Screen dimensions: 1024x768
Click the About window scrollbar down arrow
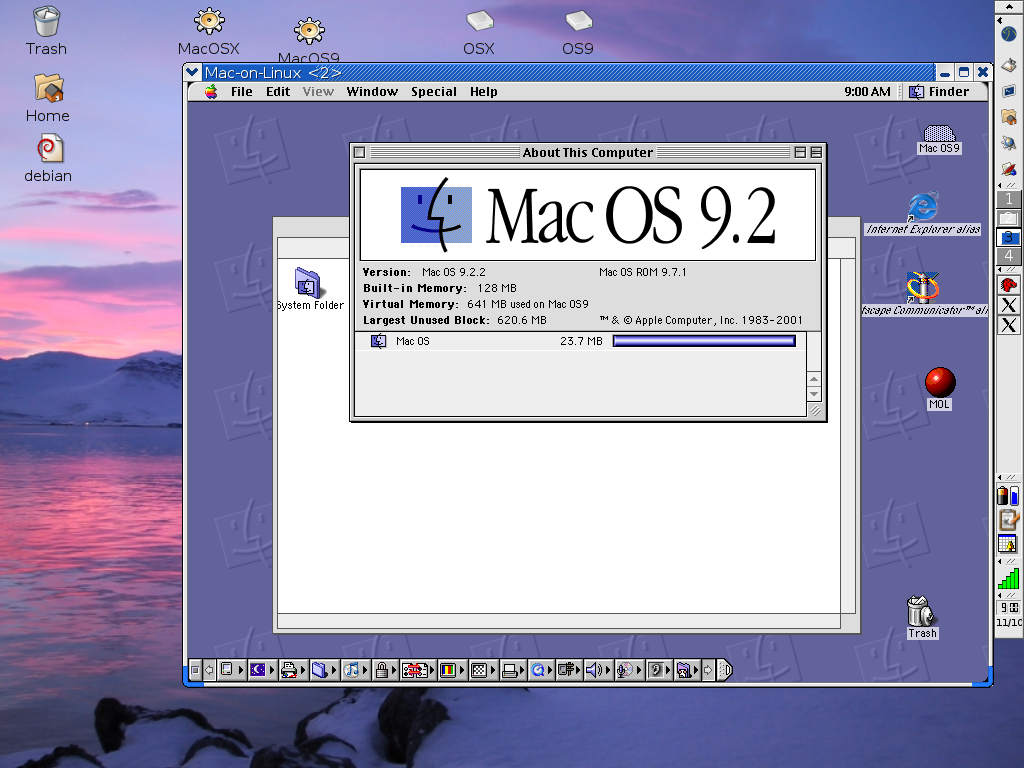814,394
